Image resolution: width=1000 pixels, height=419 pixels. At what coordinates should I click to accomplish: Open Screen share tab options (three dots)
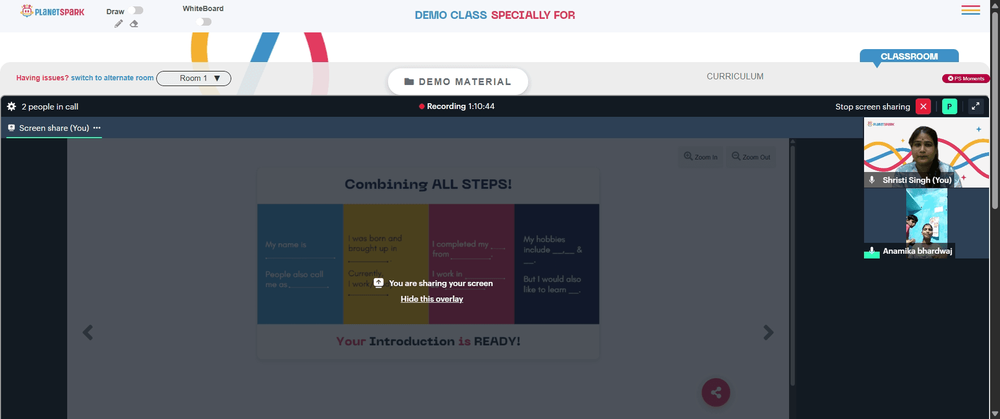click(97, 128)
